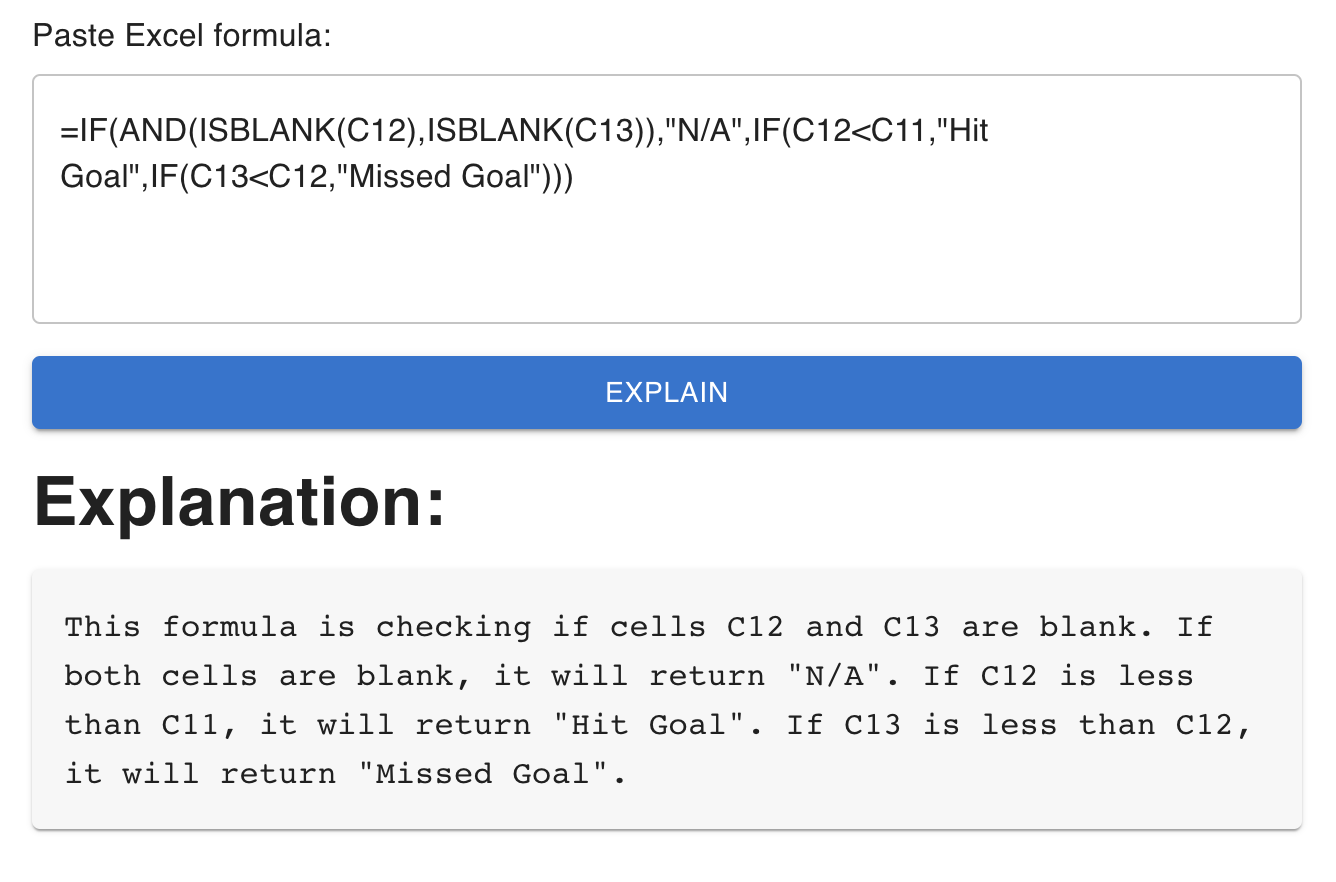1336x882 pixels.
Task: Click "Missed Goal" in the explanation text
Action: coord(480,773)
